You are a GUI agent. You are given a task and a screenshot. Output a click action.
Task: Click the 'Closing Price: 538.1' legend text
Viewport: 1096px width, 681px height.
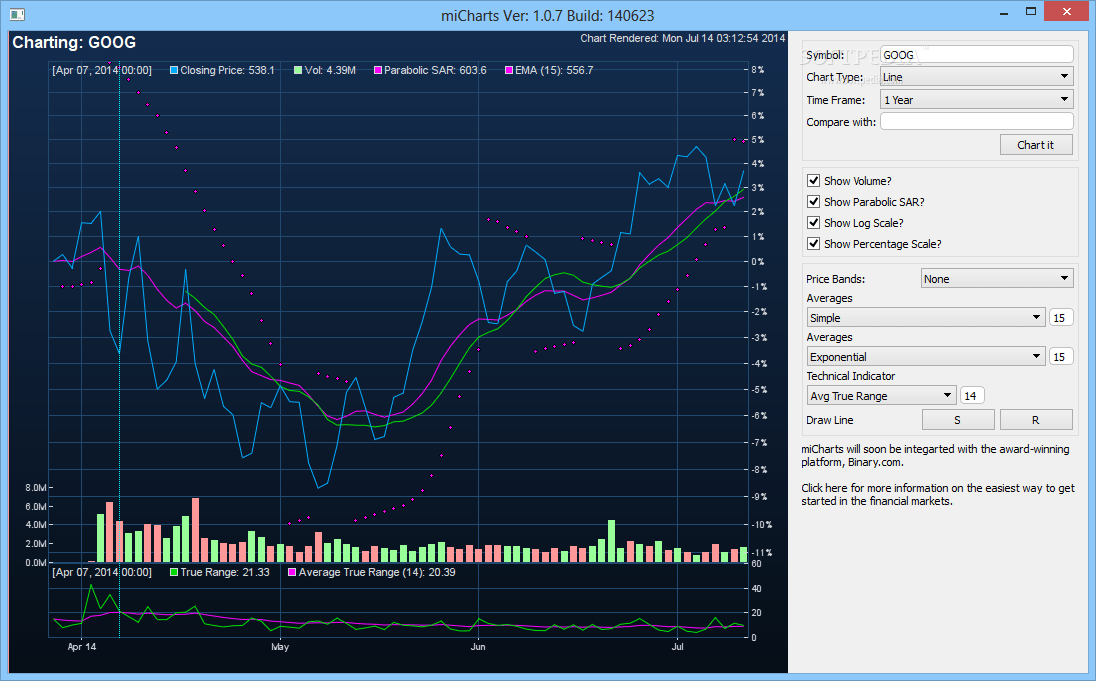(227, 70)
